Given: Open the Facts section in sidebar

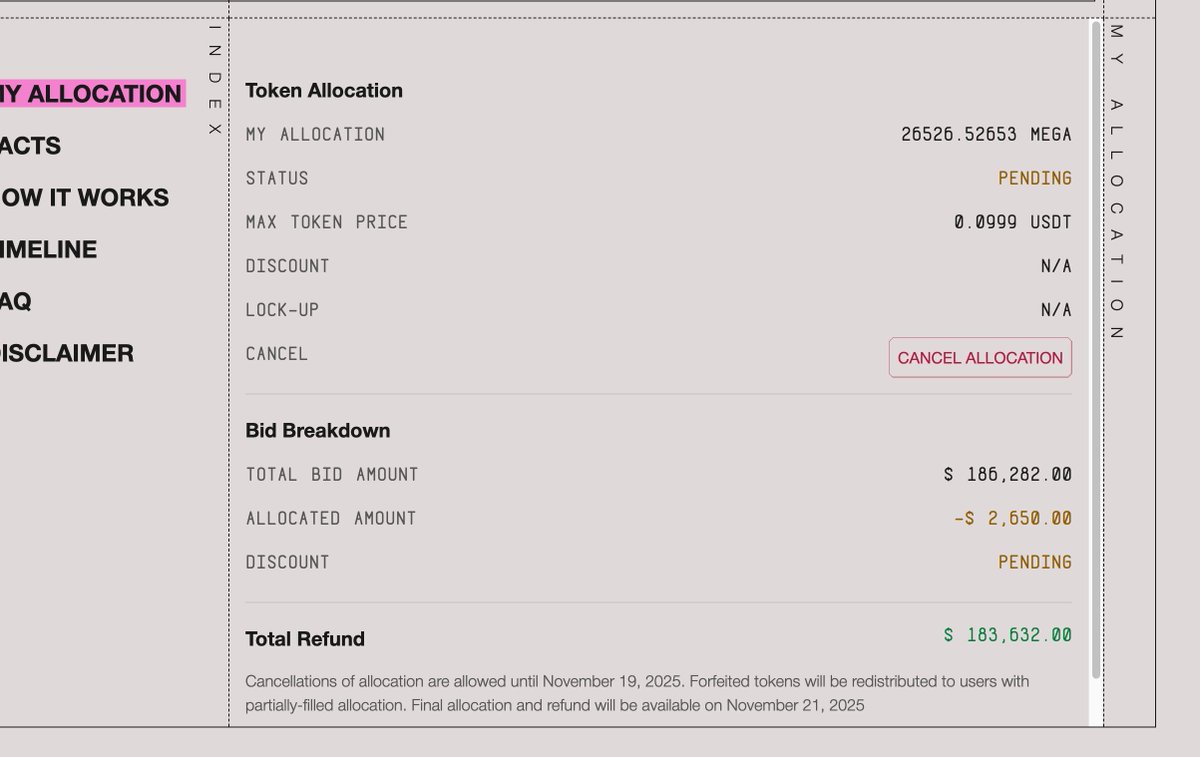Looking at the screenshot, I should coord(31,146).
